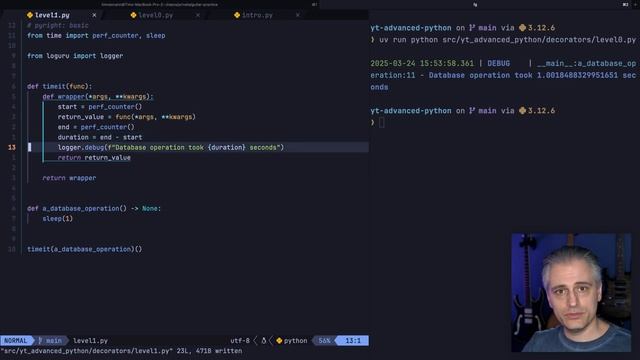Click the 'sleep(1)' line

[x=58, y=219]
